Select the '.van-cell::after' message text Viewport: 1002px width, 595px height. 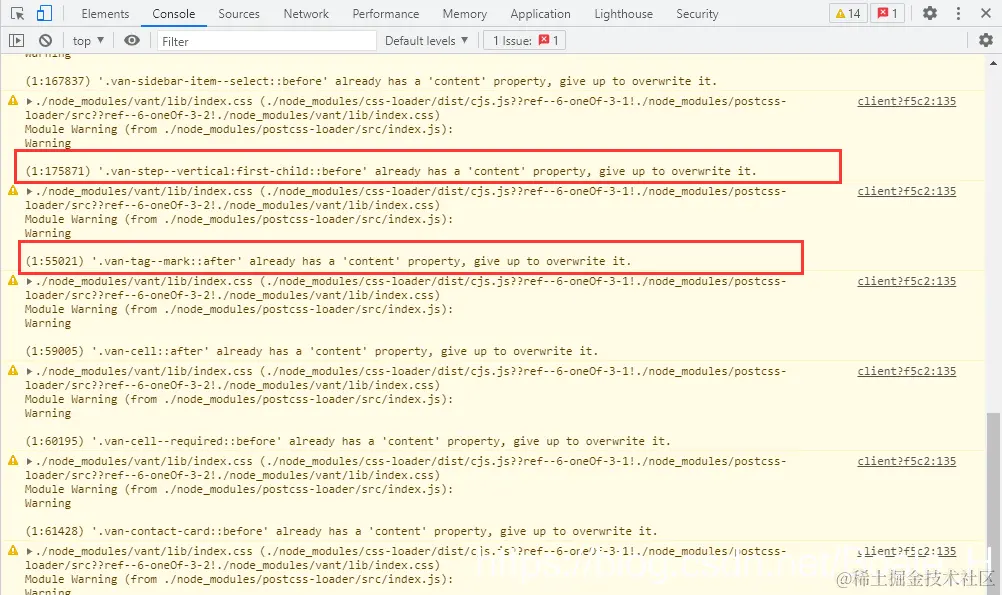(311, 352)
